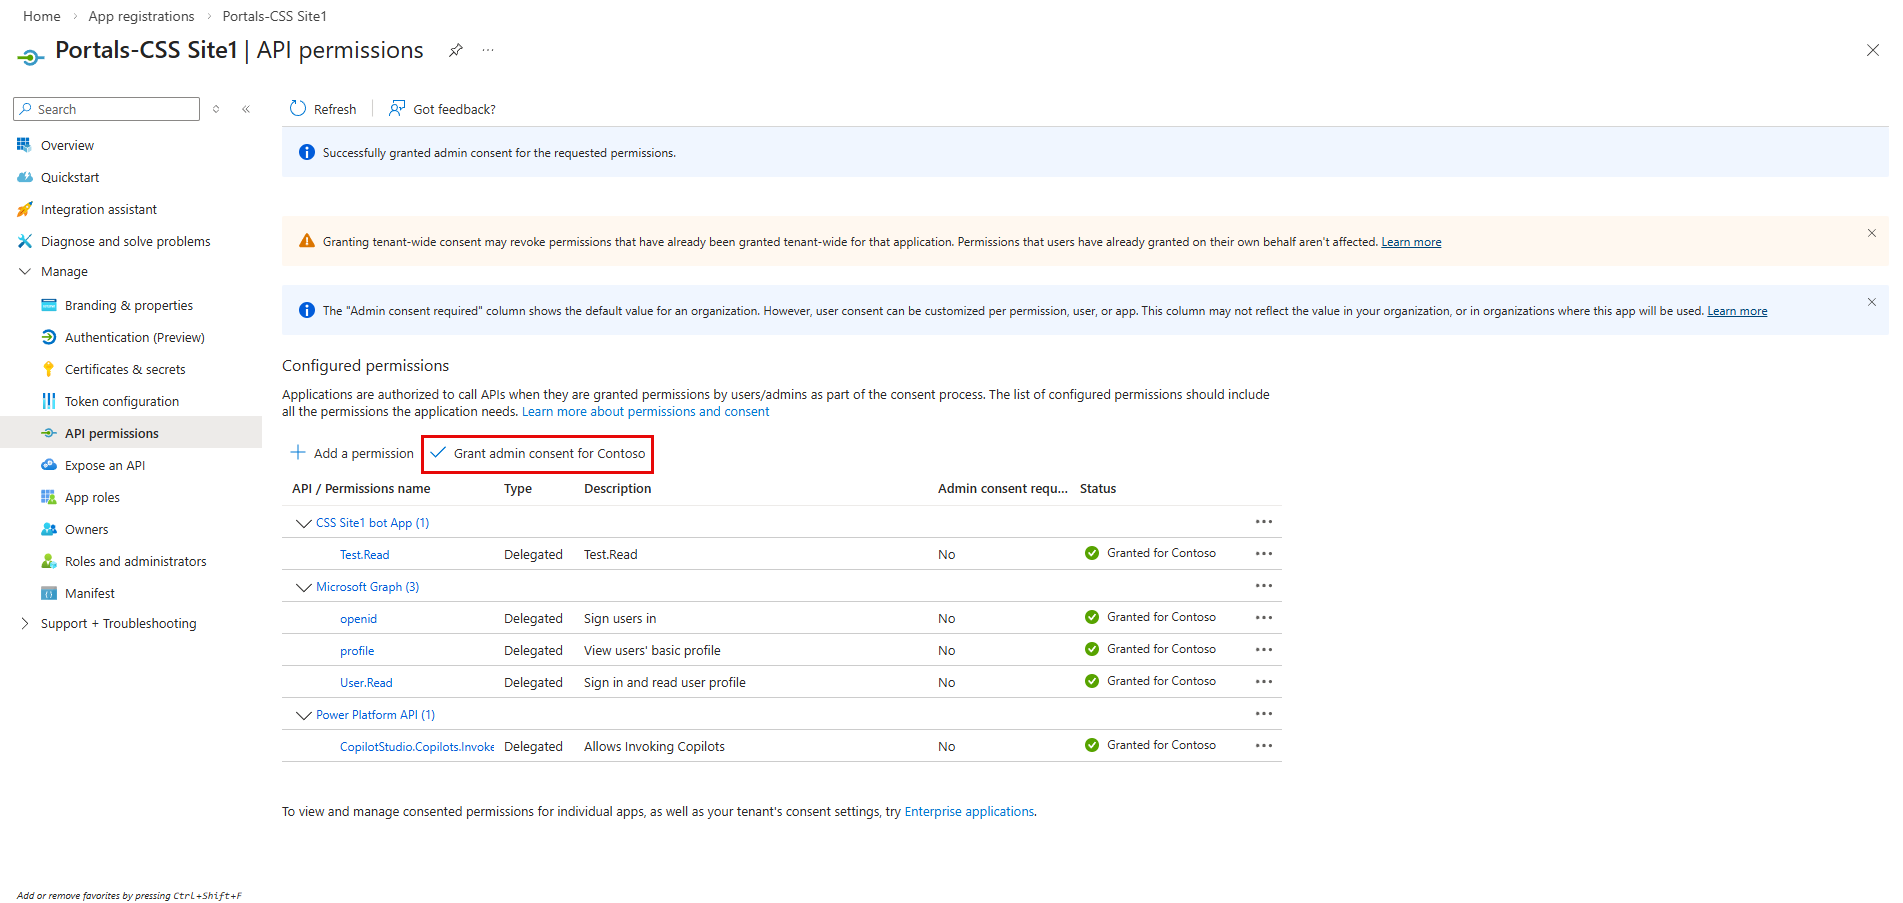1903x903 pixels.
Task: Pin the API permissions page
Action: pyautogui.click(x=455, y=50)
